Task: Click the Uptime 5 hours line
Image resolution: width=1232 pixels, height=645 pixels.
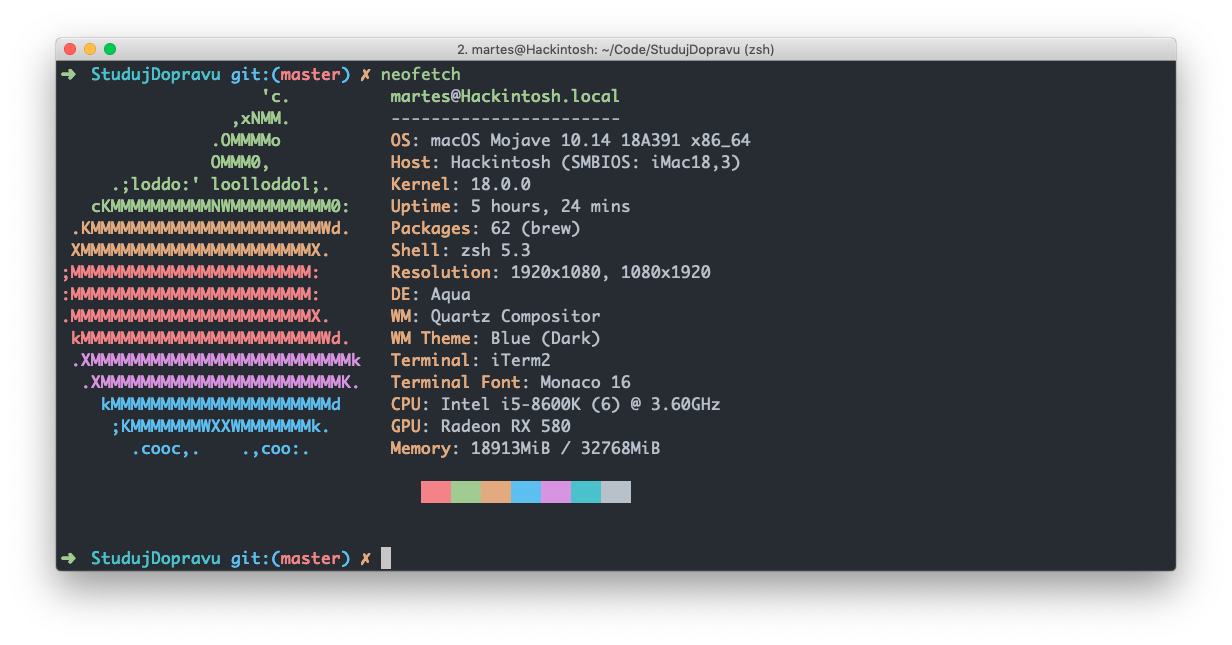Action: [510, 207]
